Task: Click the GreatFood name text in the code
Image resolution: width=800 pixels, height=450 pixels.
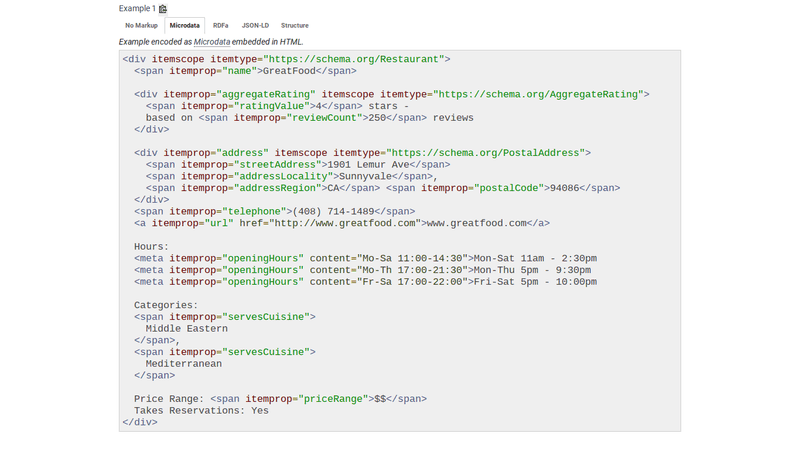Action: click(x=288, y=71)
